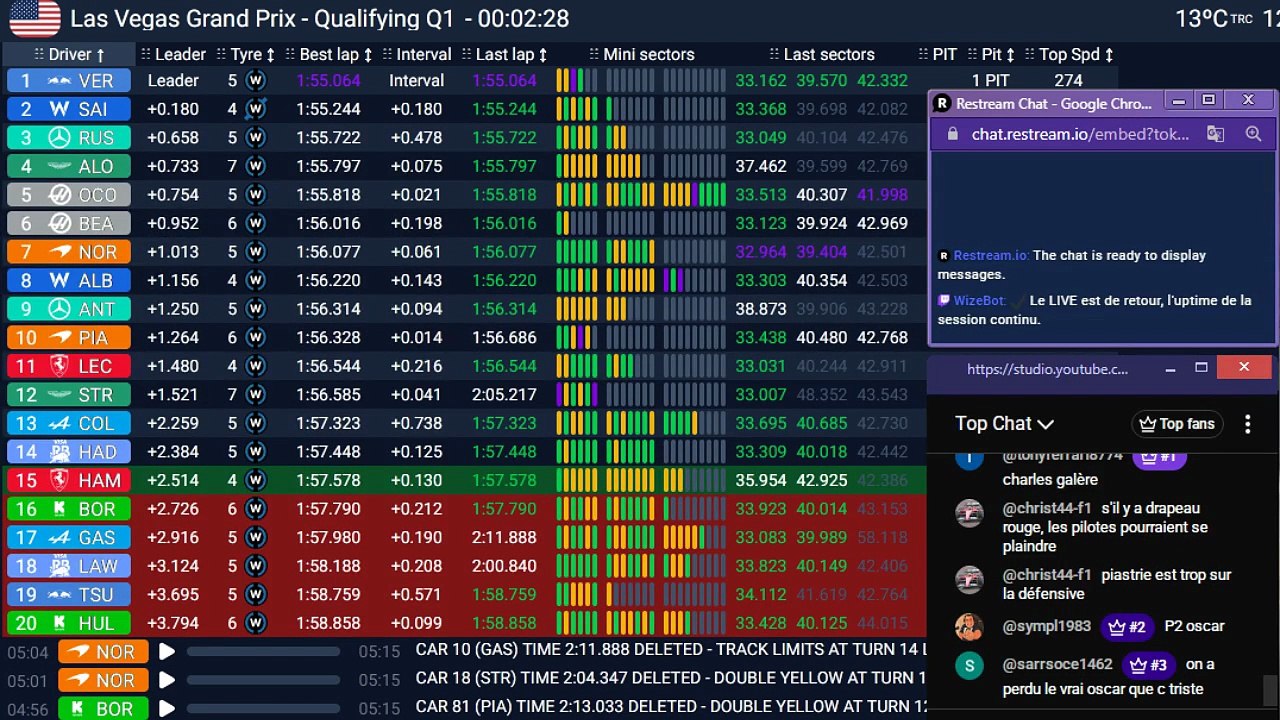Click the Restream chat address bar URL
Screen dimensions: 1280x720
pyautogui.click(x=1081, y=134)
